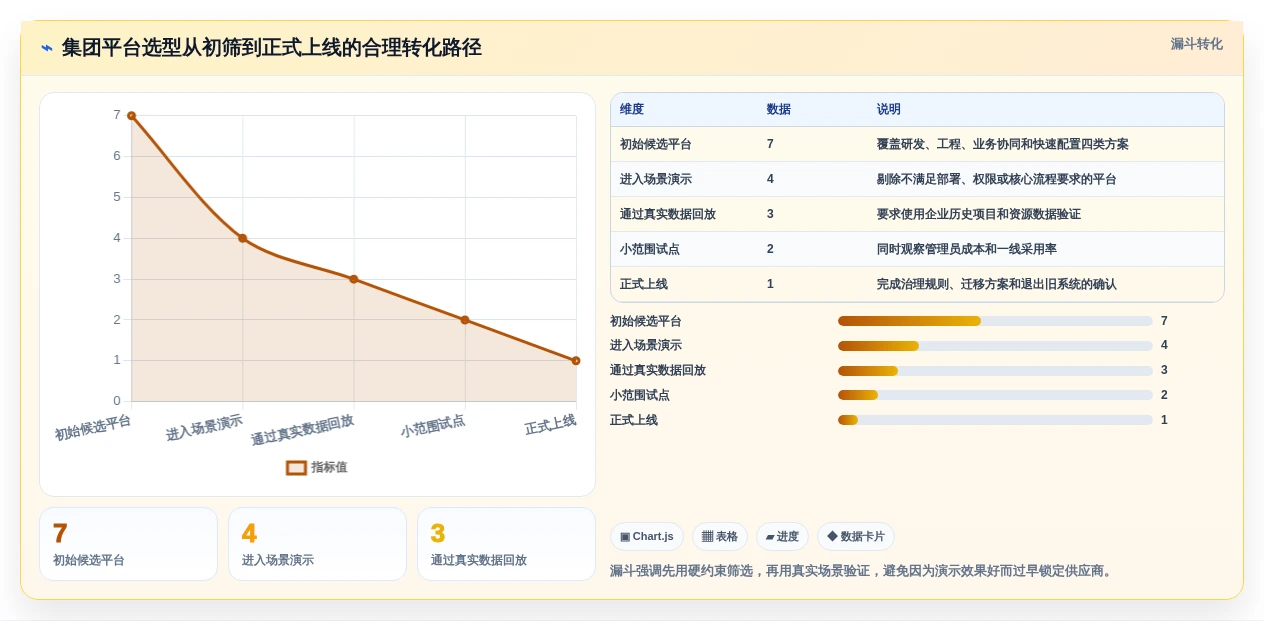Click the 正式上线 label in progress list

[x=634, y=420]
